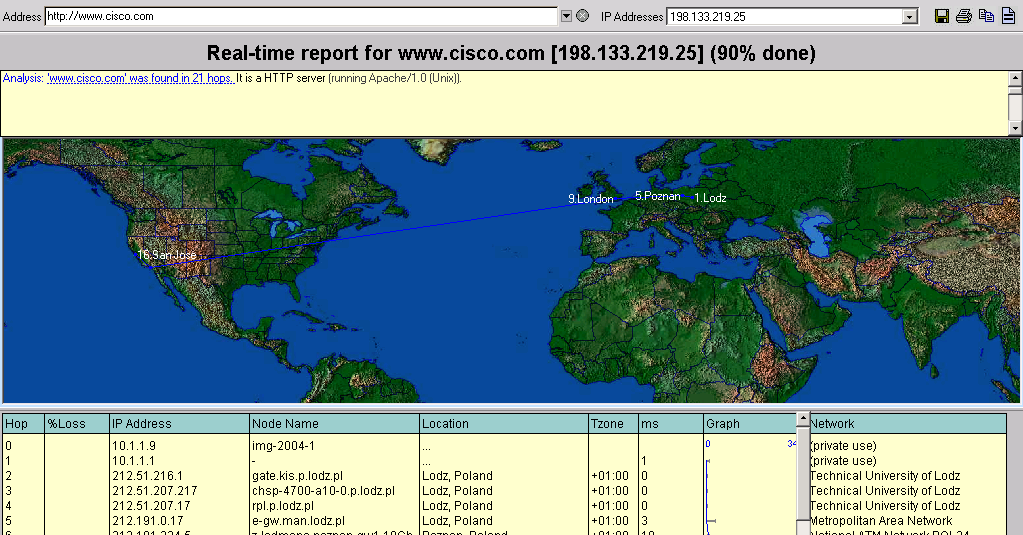Select the IP address cell 10.1.1.1

pyautogui.click(x=134, y=461)
